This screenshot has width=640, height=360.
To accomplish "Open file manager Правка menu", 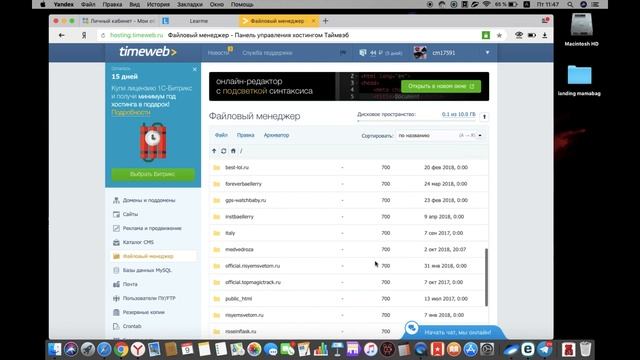I will (245, 135).
